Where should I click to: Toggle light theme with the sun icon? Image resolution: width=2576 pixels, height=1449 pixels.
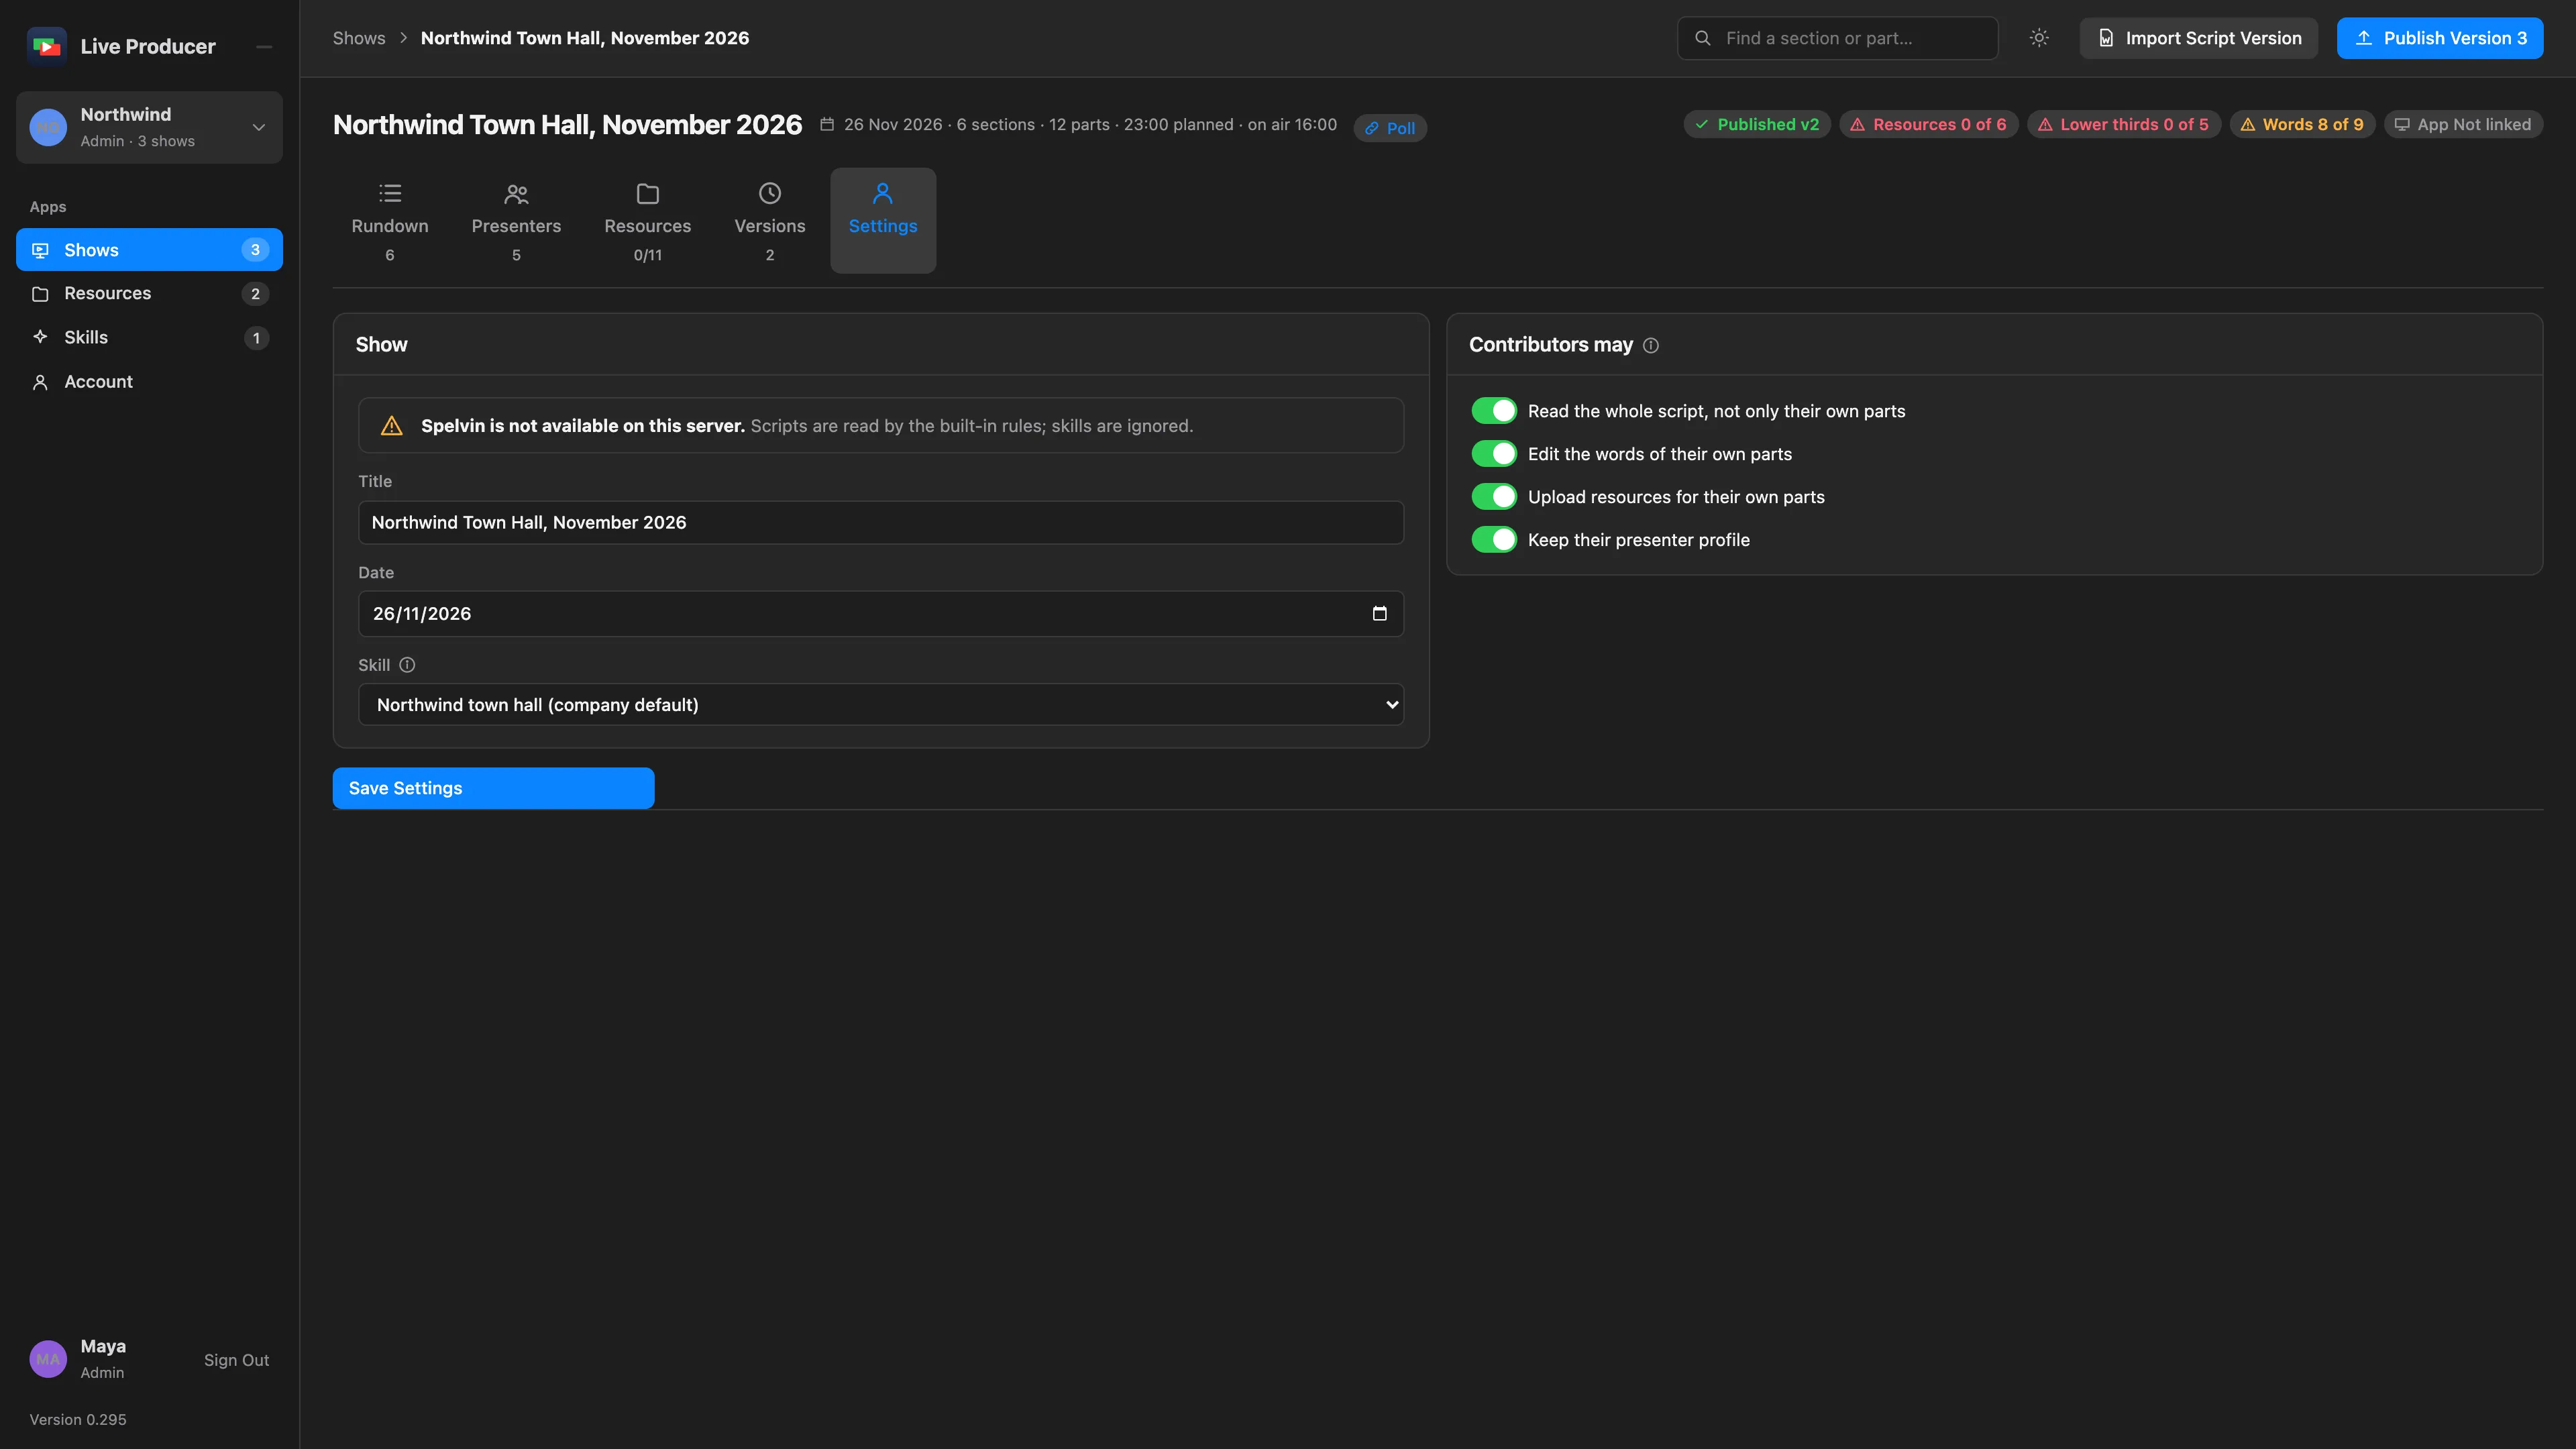[2039, 38]
